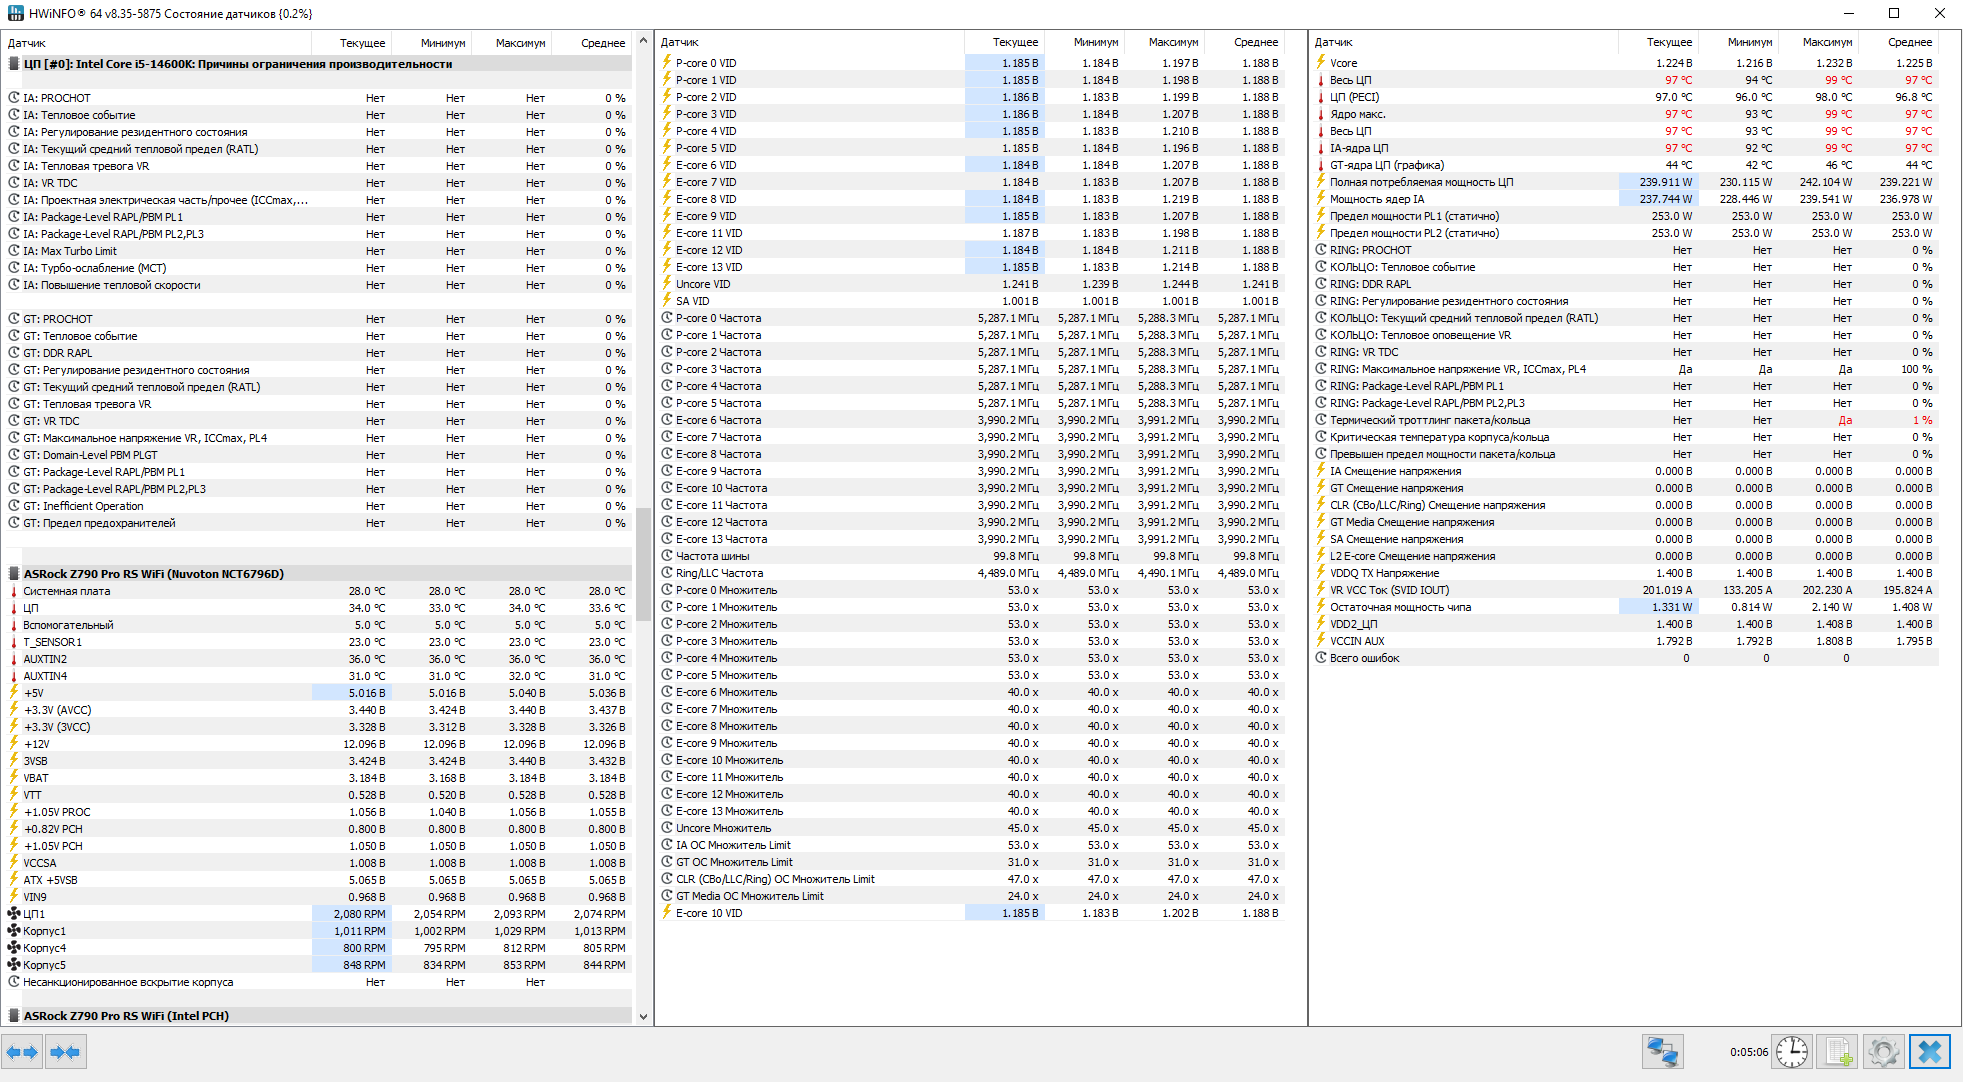Click the Датчик header in the middle panel

click(x=680, y=42)
